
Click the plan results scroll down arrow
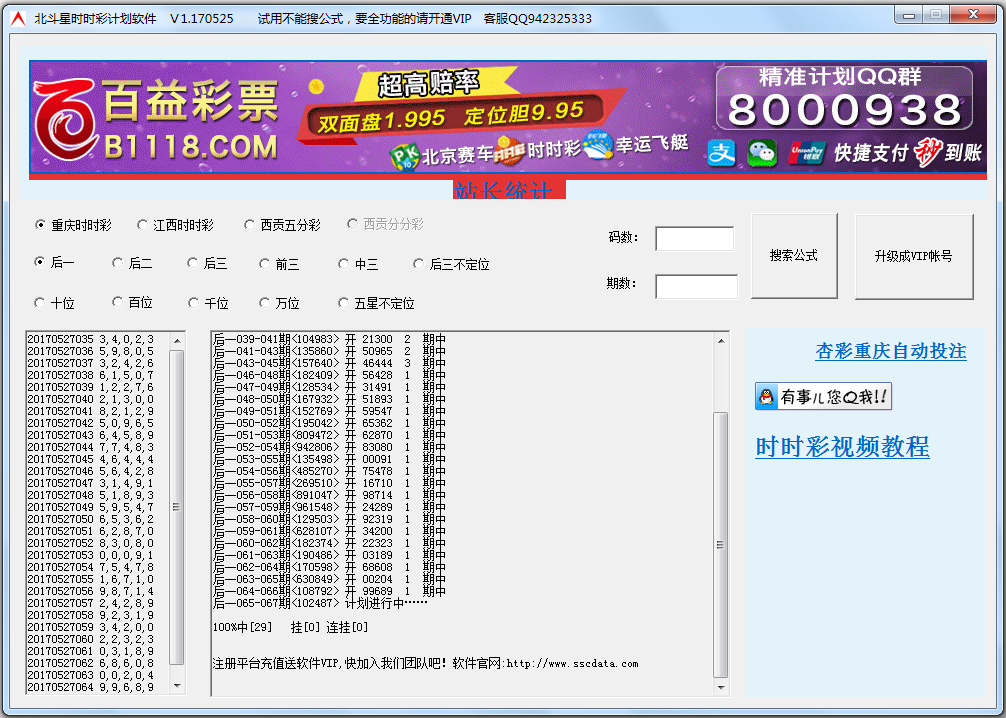[x=720, y=687]
